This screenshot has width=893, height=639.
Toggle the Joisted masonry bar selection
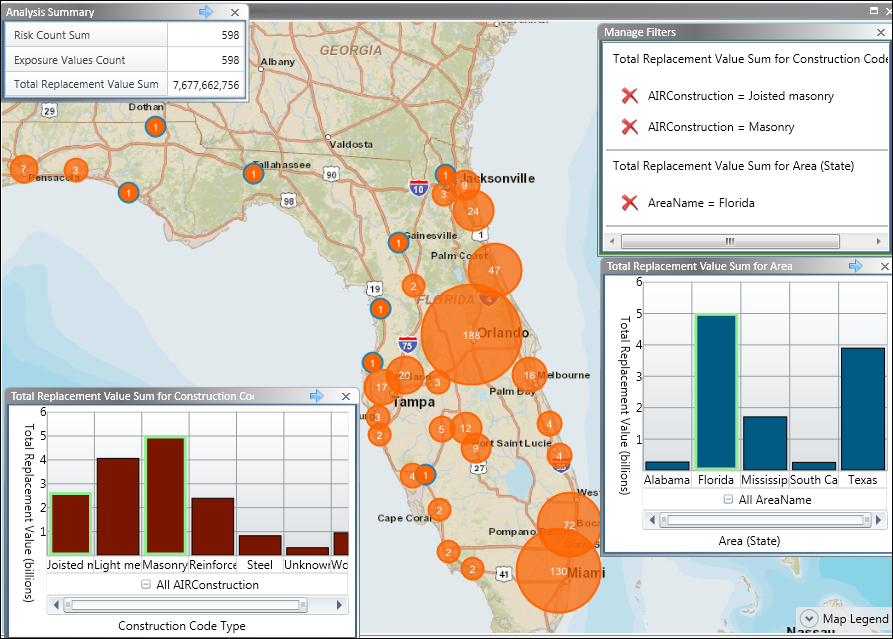70,523
